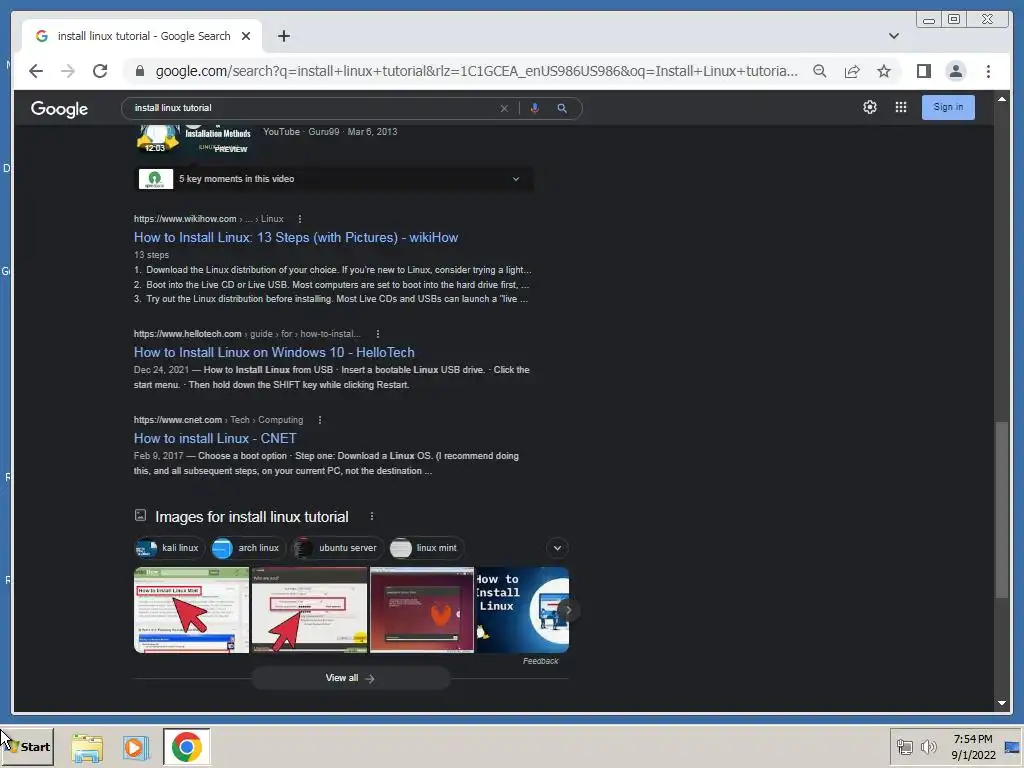Open more options for wikiHow result
1024x768 pixels.
(299, 219)
